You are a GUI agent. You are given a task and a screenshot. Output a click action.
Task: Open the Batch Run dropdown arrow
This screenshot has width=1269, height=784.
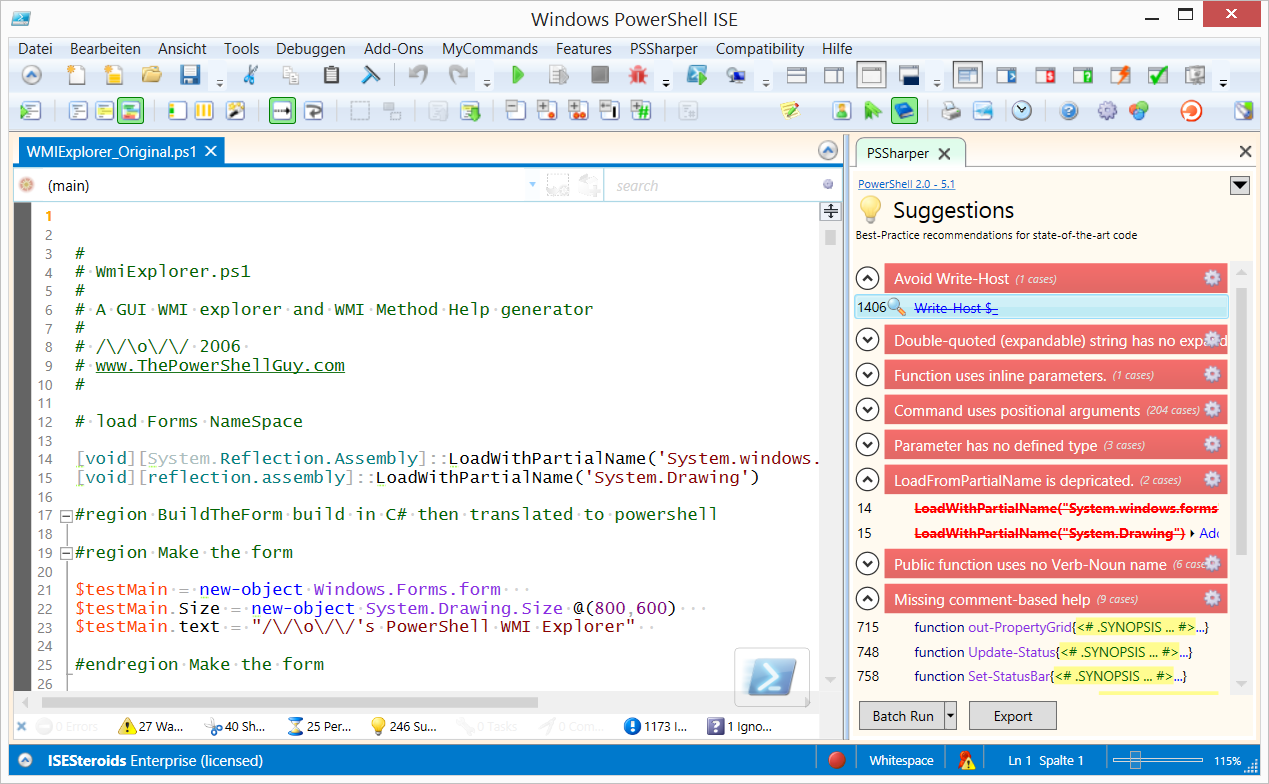950,716
